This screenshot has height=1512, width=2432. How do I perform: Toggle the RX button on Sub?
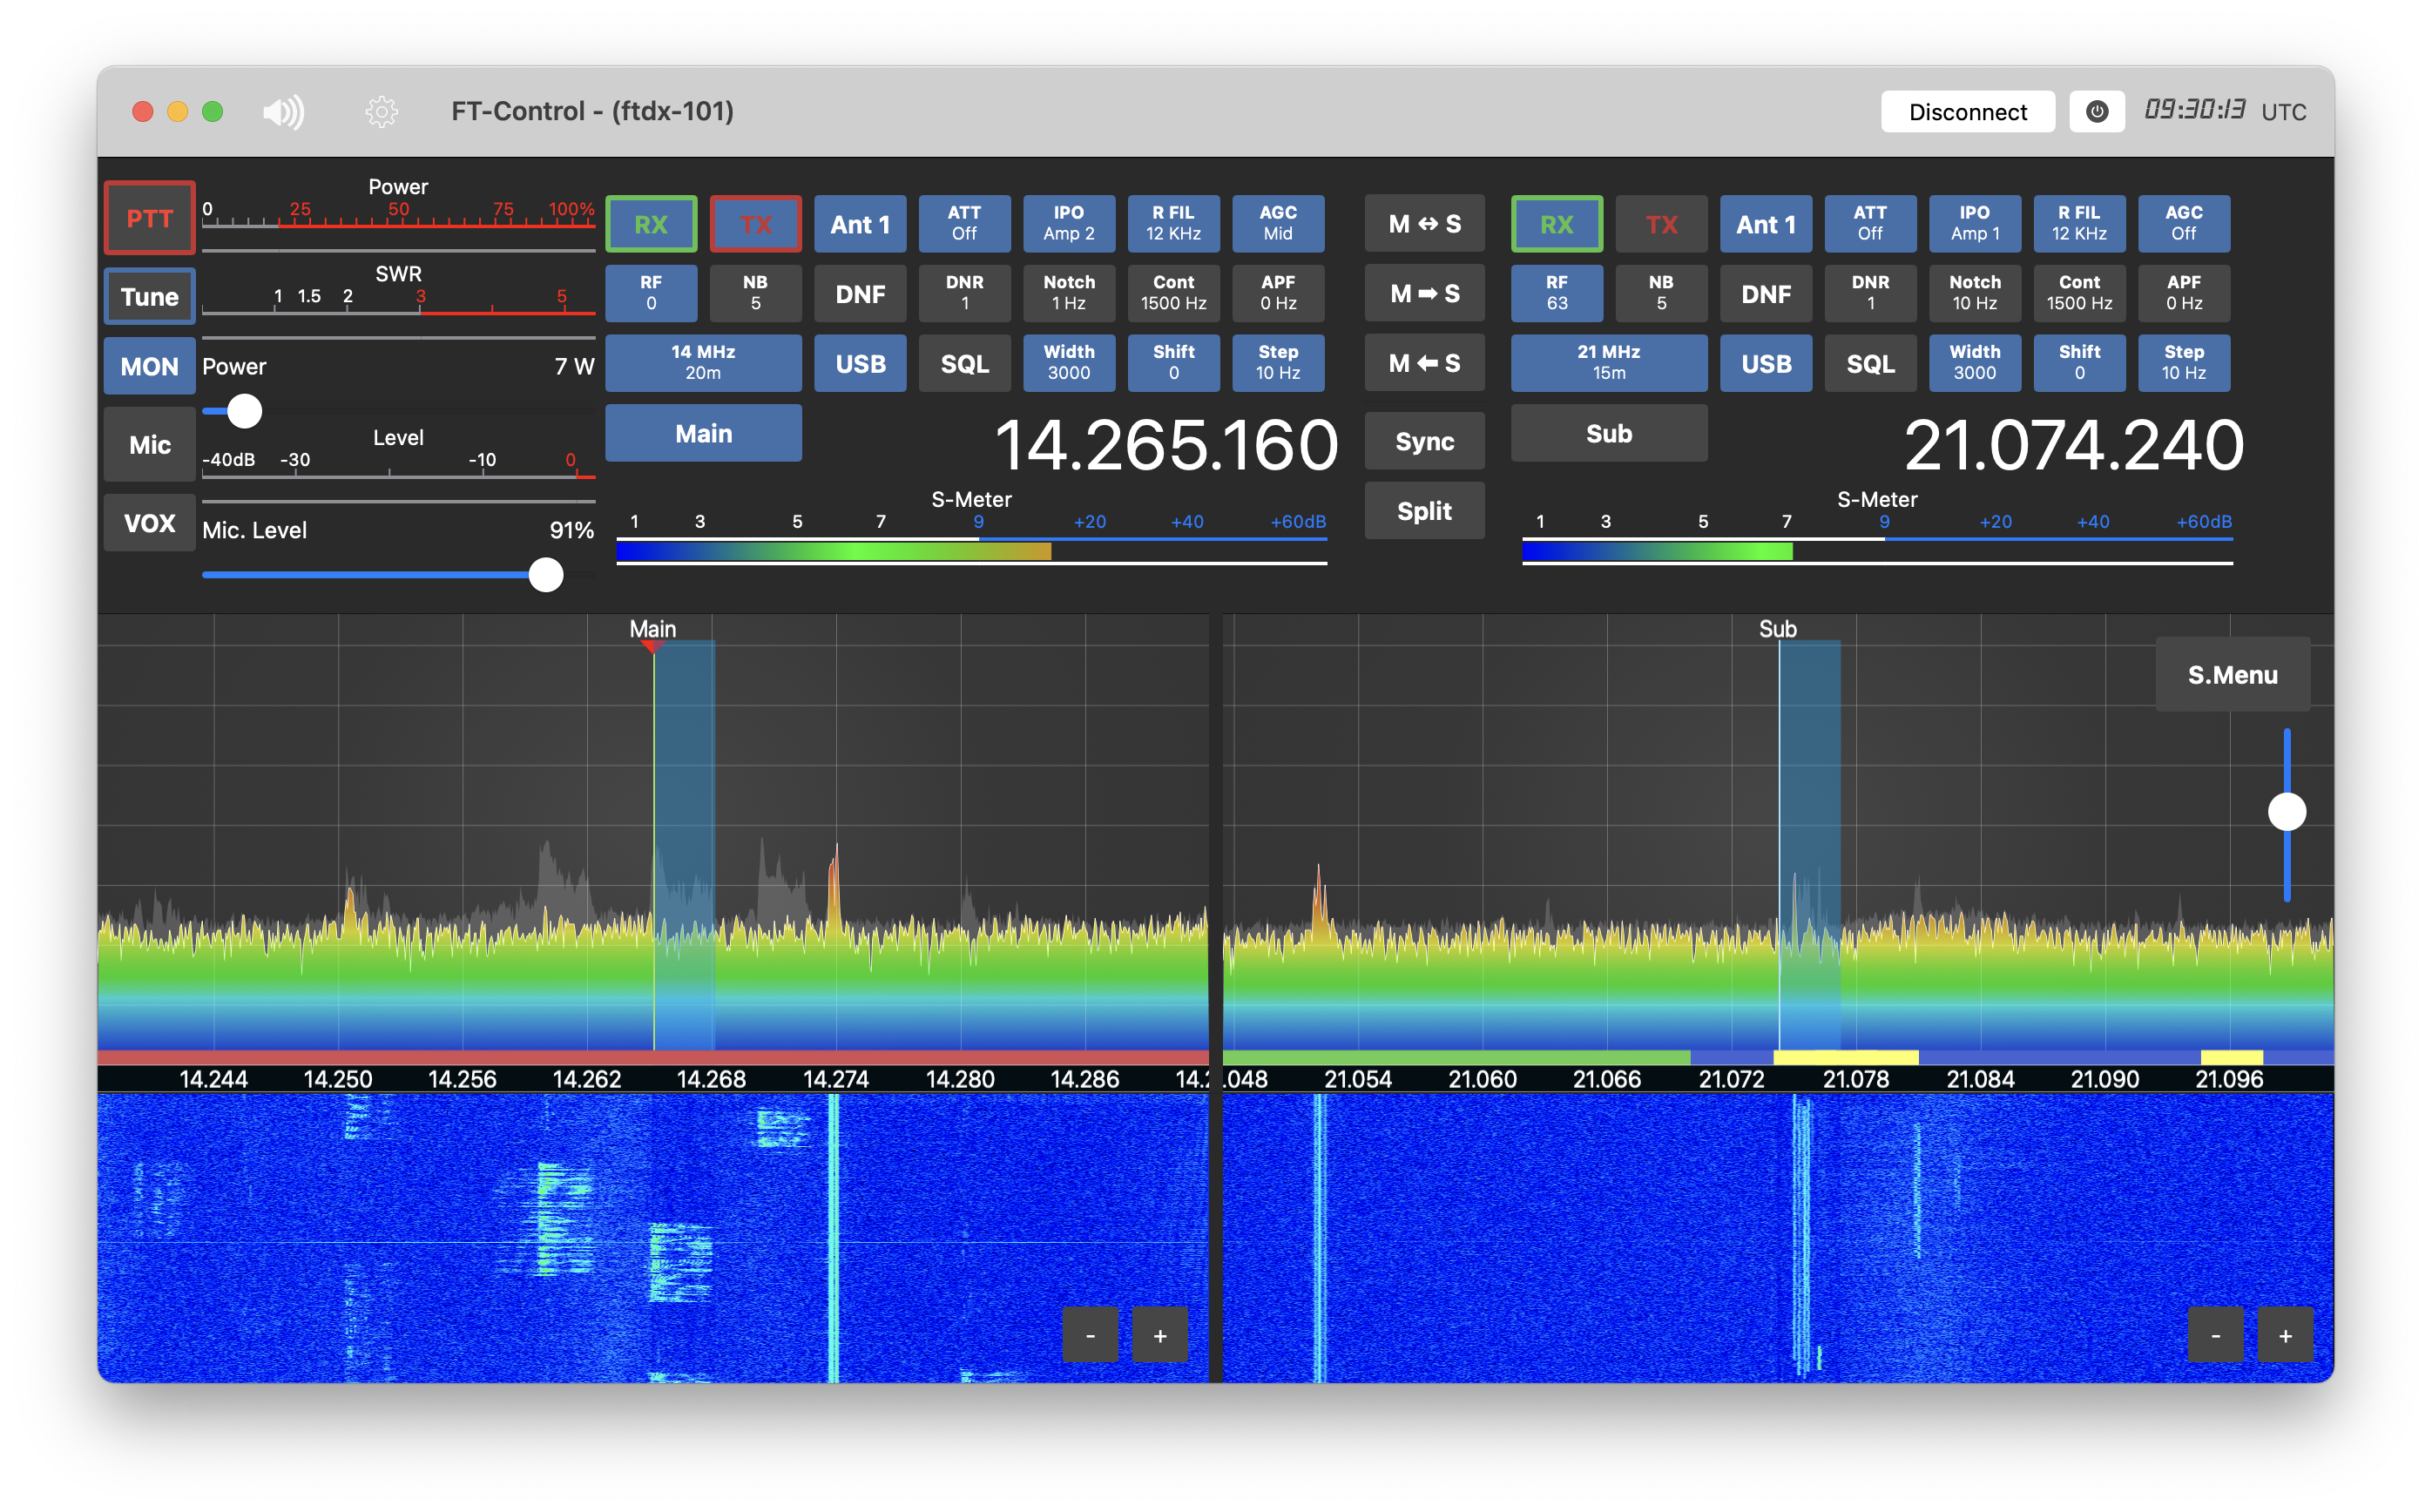point(1556,223)
